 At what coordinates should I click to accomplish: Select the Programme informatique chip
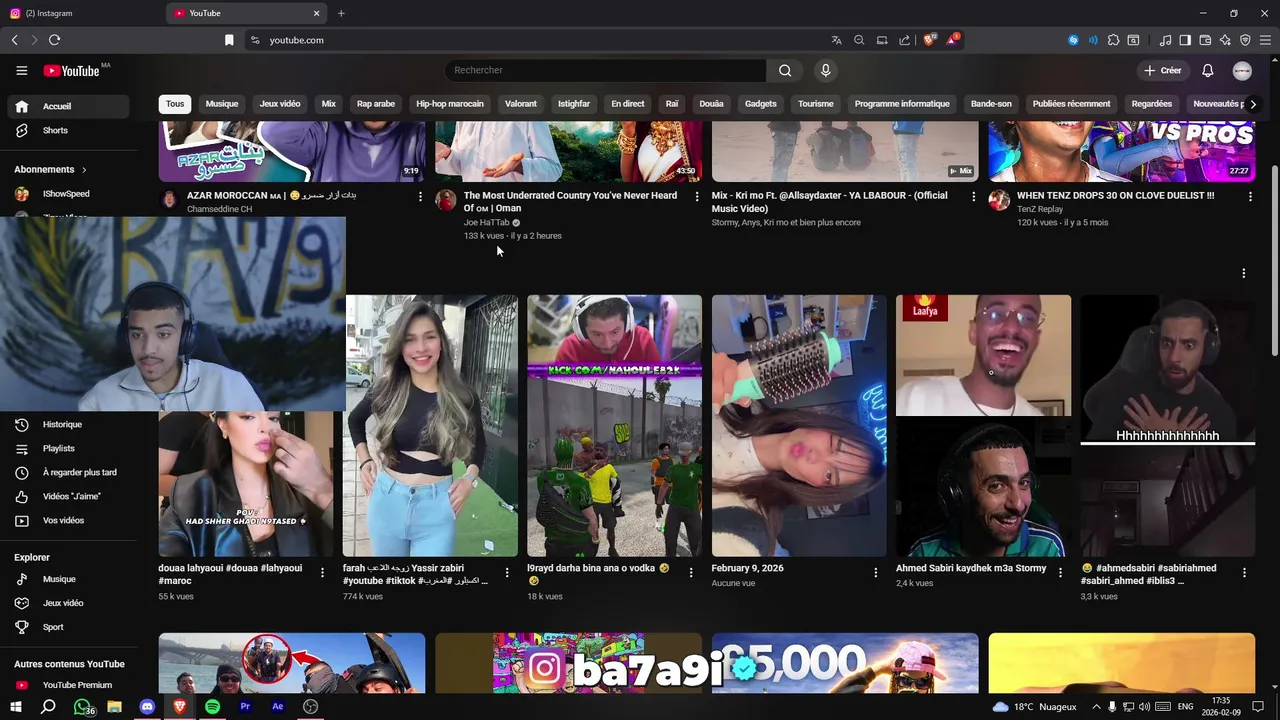tap(902, 104)
